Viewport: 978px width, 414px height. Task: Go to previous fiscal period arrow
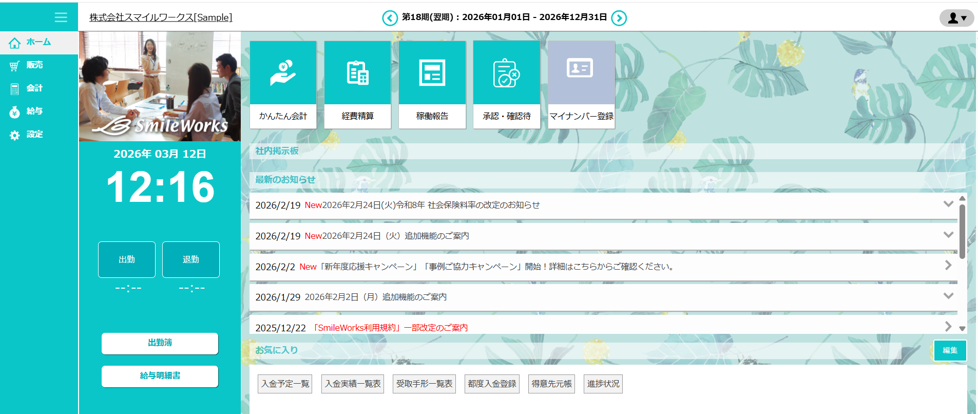pyautogui.click(x=390, y=18)
